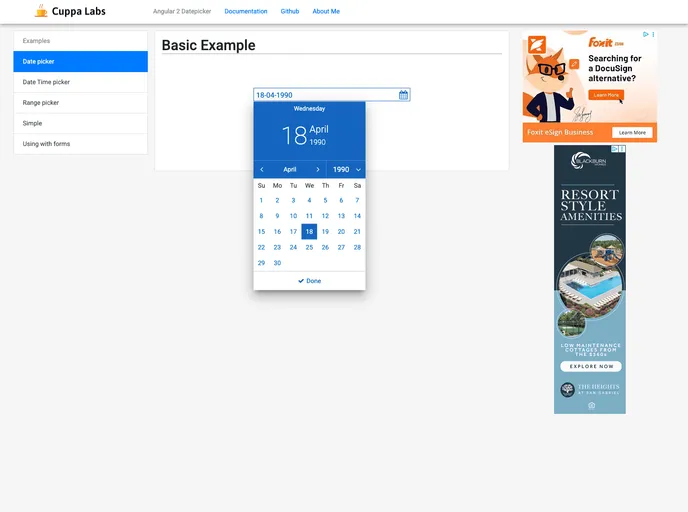This screenshot has width=688, height=512.
Task: Go to next month arrow
Action: coord(318,169)
